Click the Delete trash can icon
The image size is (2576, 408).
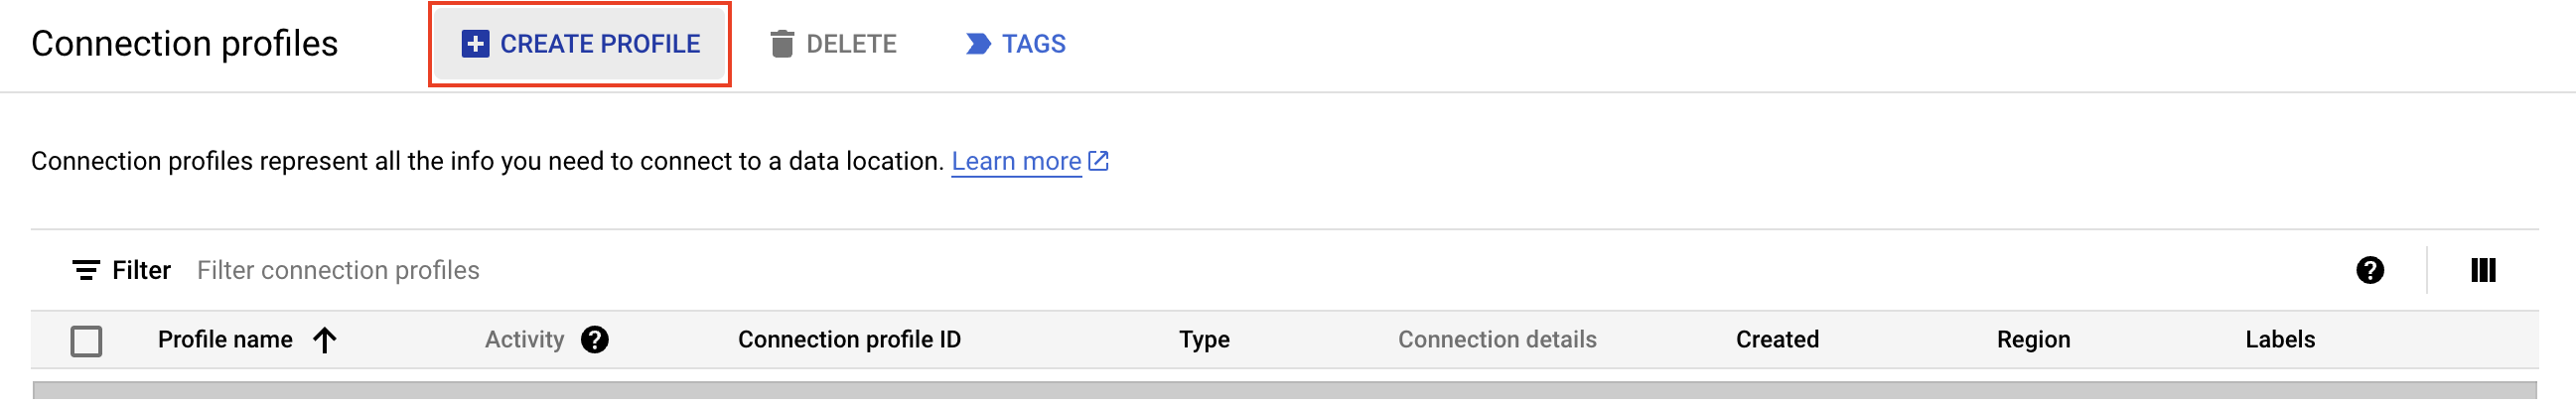(782, 44)
